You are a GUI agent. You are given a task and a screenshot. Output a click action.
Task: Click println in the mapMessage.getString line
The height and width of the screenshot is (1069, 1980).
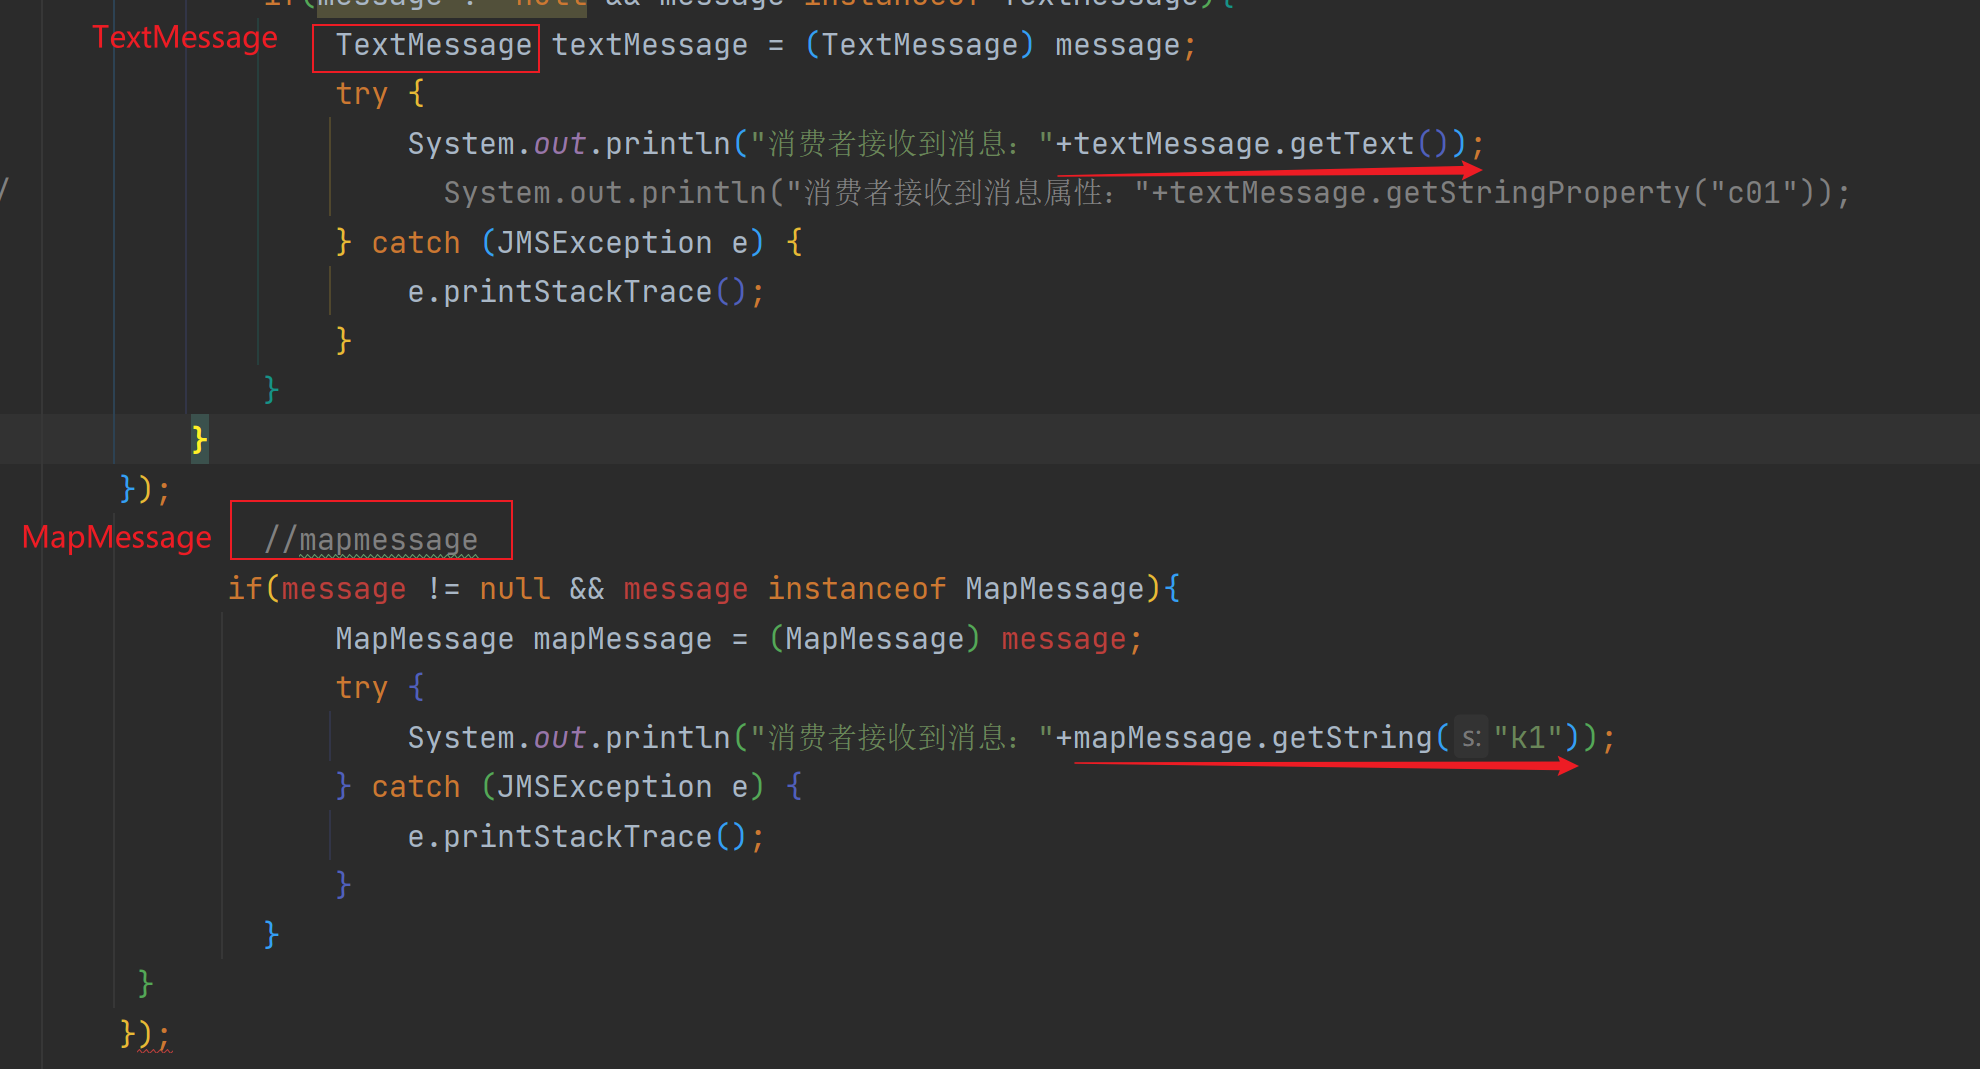[x=668, y=738]
